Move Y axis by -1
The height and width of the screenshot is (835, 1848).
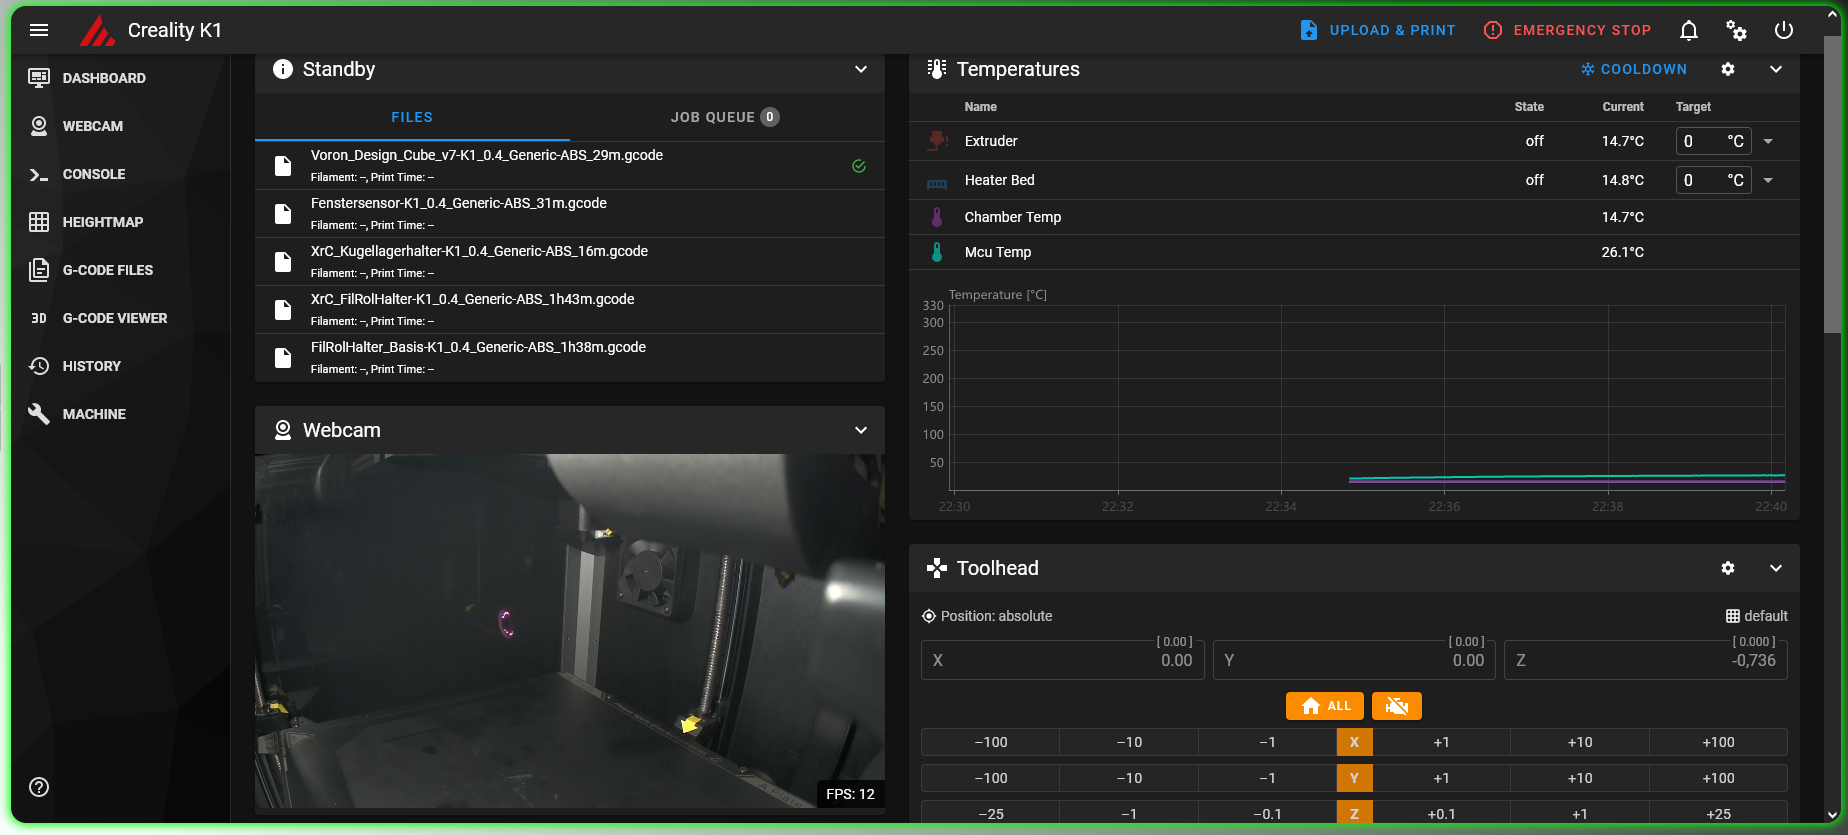click(1267, 778)
